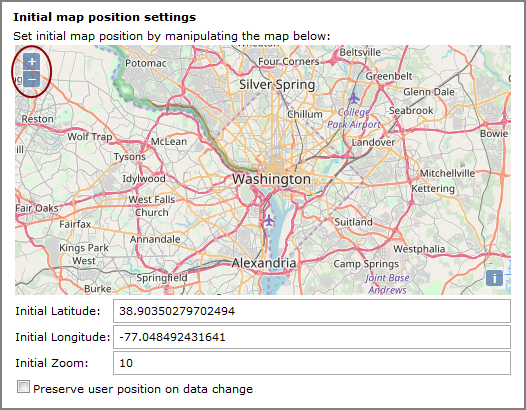Focus the Initial Latitude field
526x410 pixels.
point(312,311)
